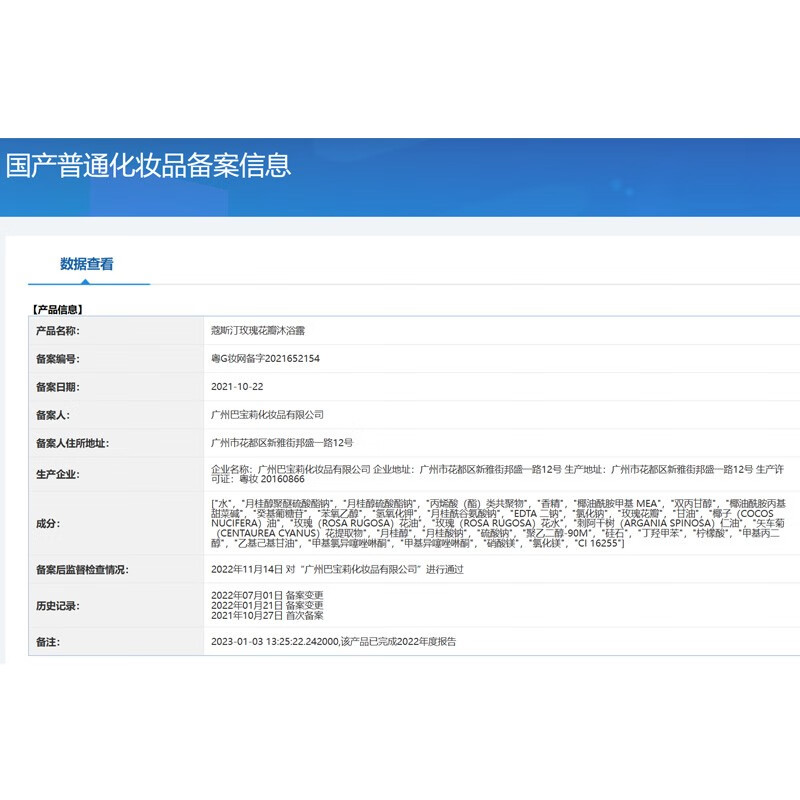Click the 备案人 label
Screen dimensions: 800x800
pyautogui.click(x=53, y=415)
